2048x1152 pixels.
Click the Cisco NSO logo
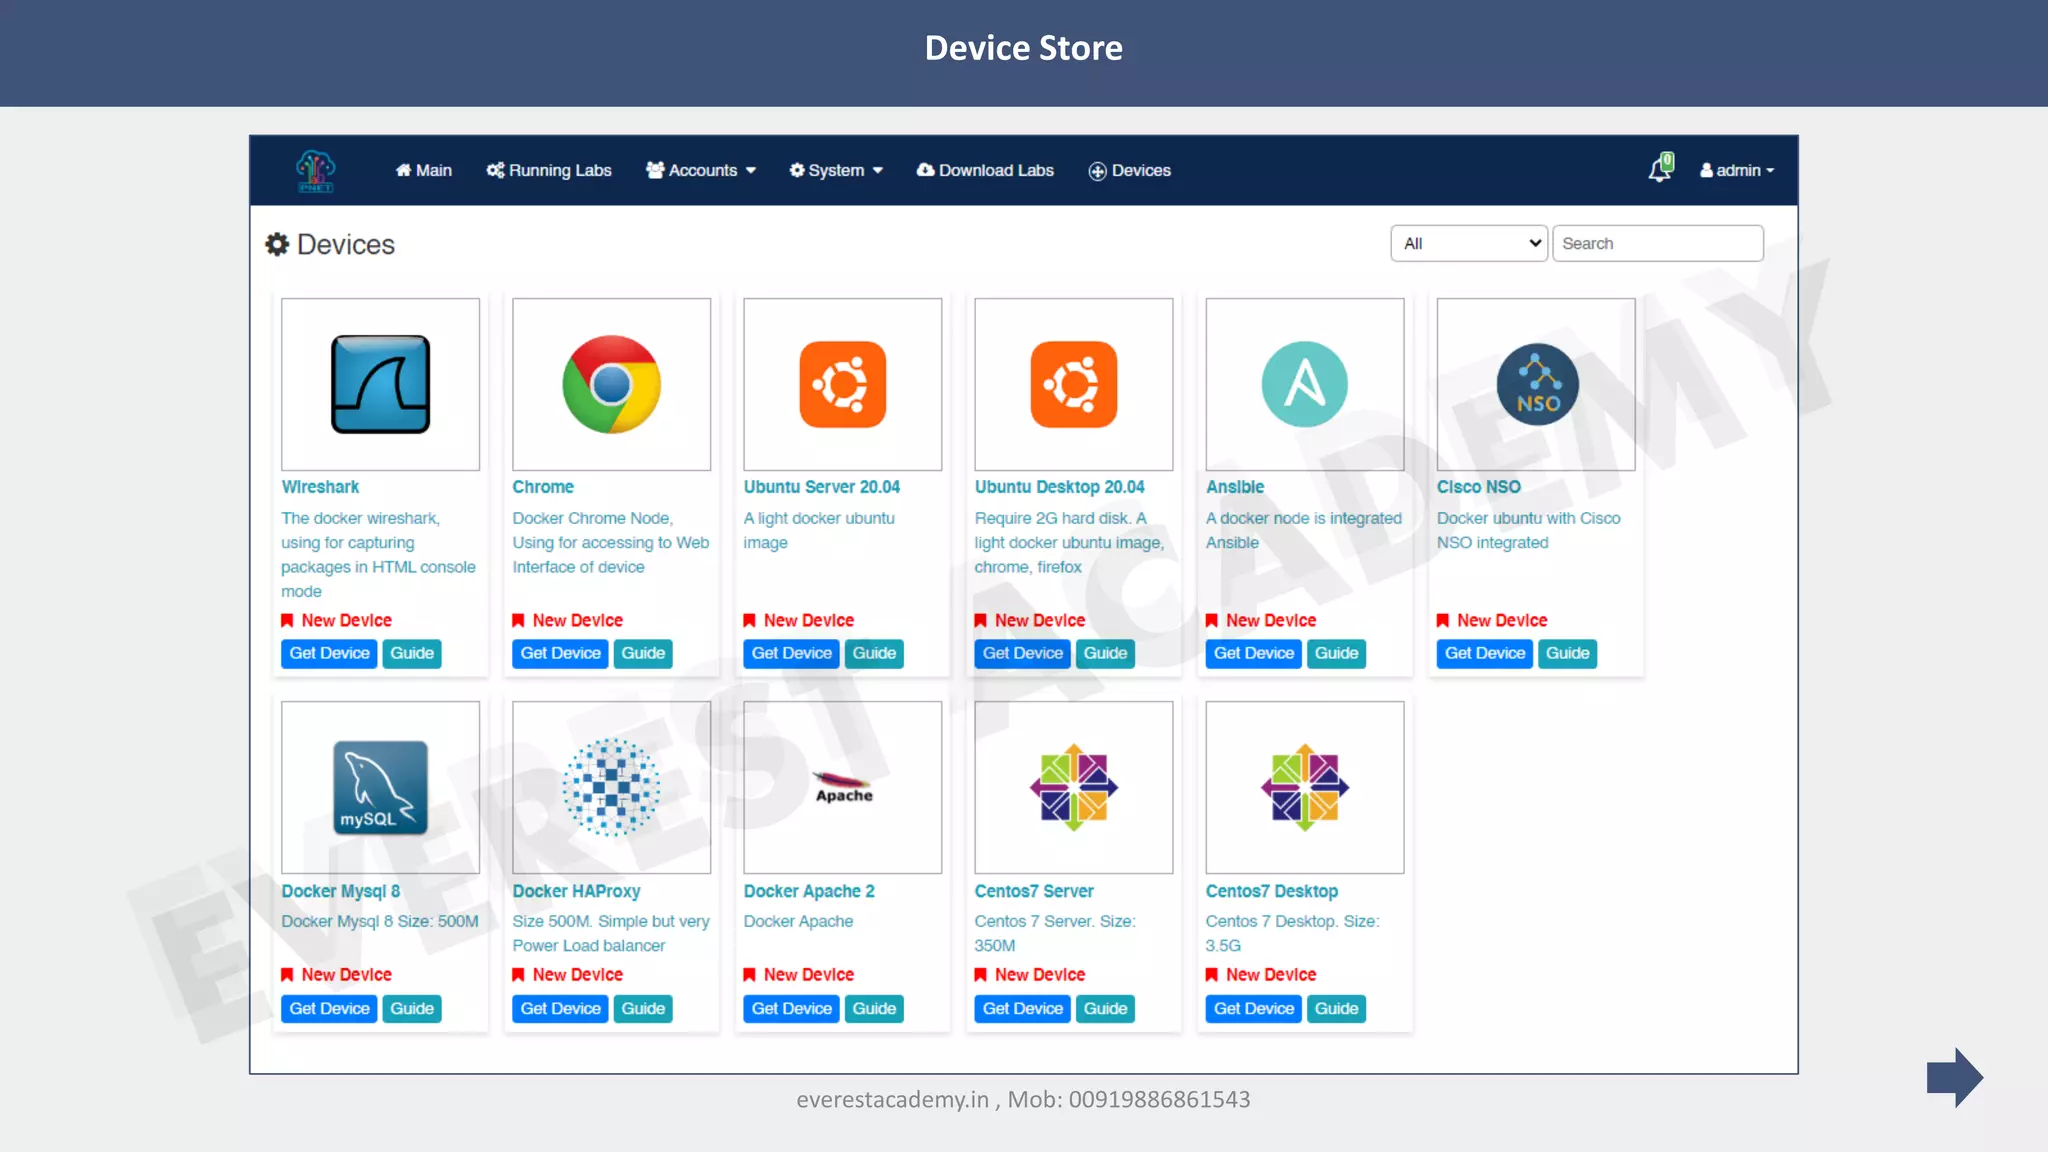pyautogui.click(x=1536, y=384)
